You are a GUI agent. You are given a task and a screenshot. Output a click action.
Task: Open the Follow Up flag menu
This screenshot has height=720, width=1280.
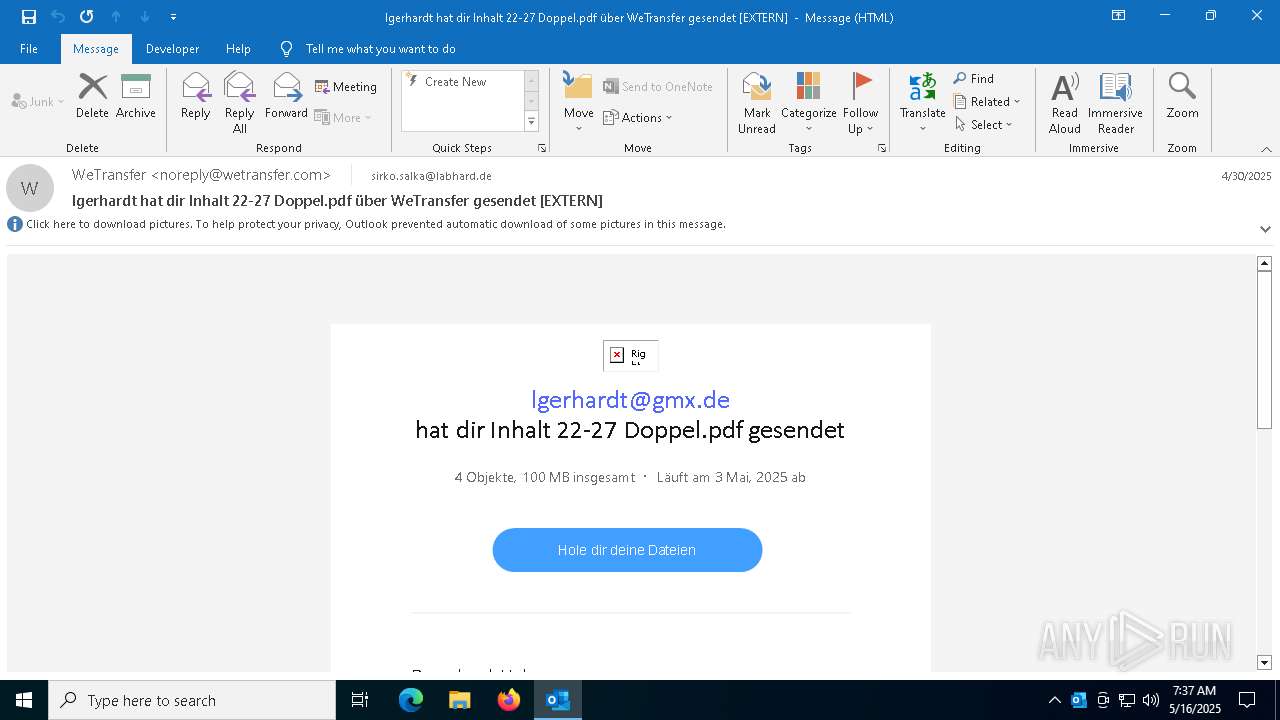[x=860, y=102]
